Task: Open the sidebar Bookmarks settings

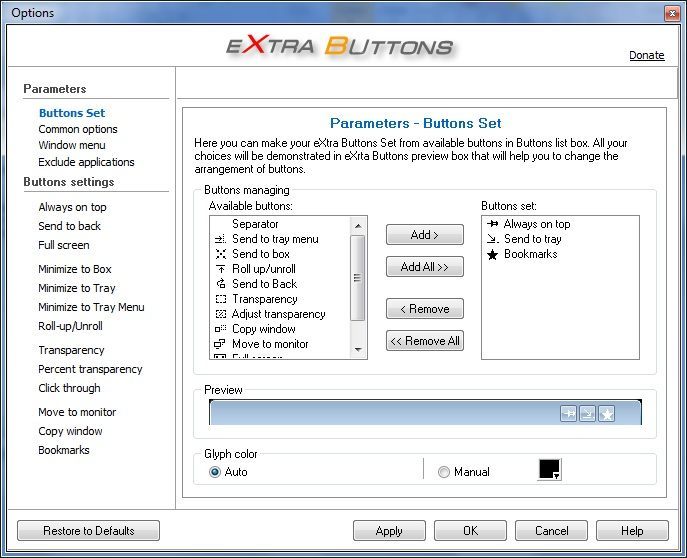Action: (64, 450)
